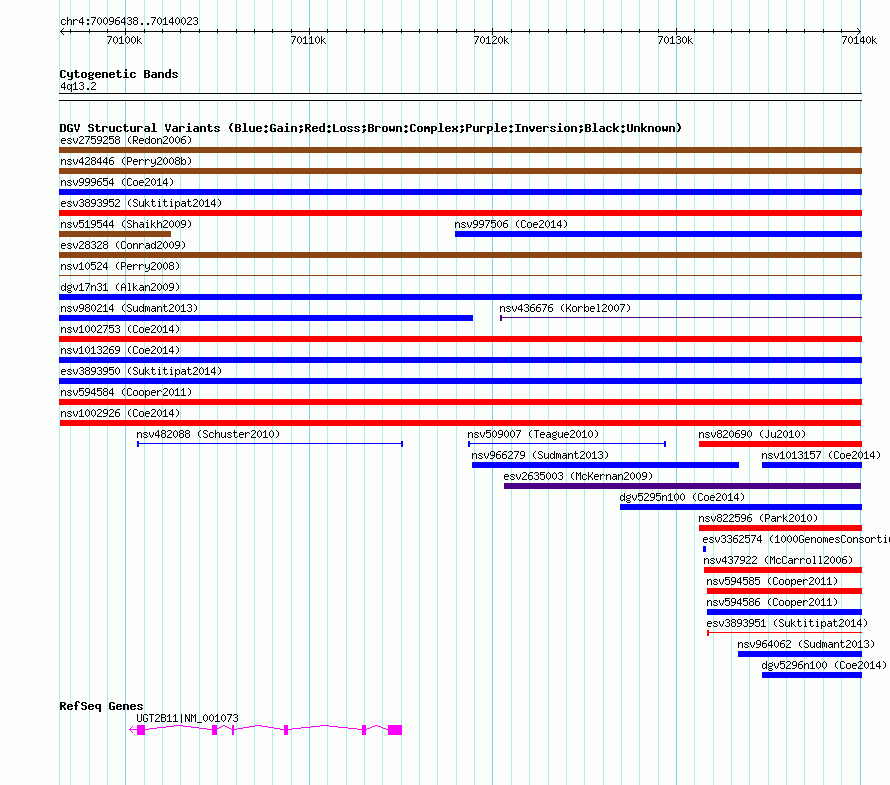Click nsv482088 (Schuster2010) label
890x785 pixels.
pyautogui.click(x=208, y=434)
